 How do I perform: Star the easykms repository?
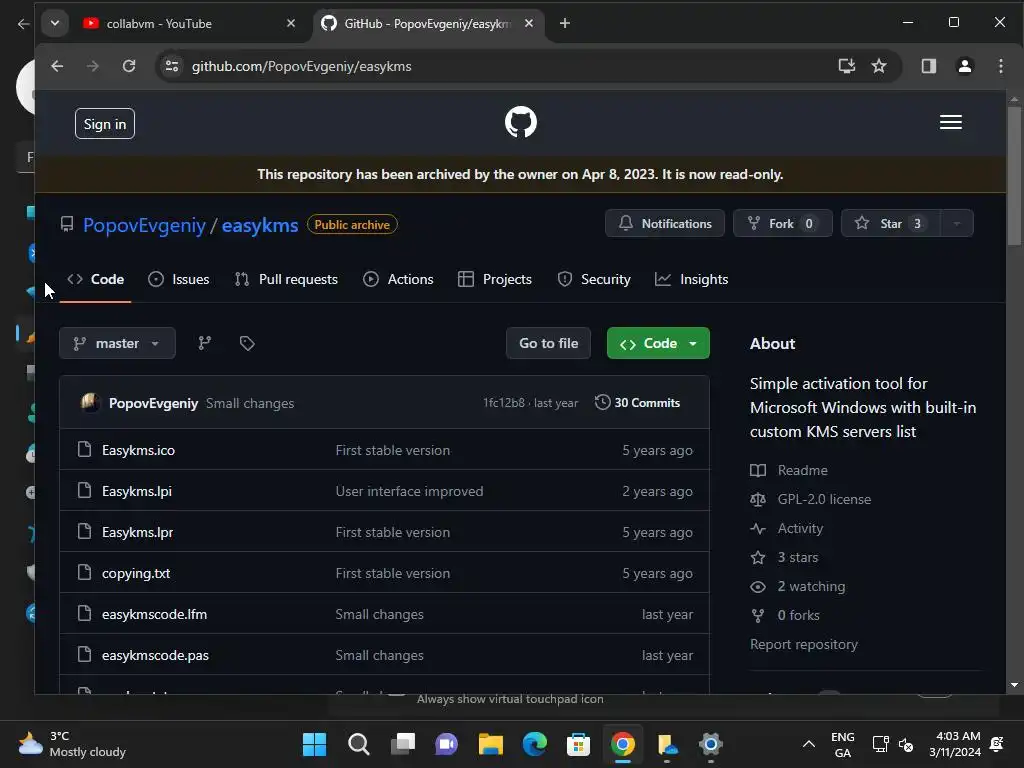coord(891,223)
